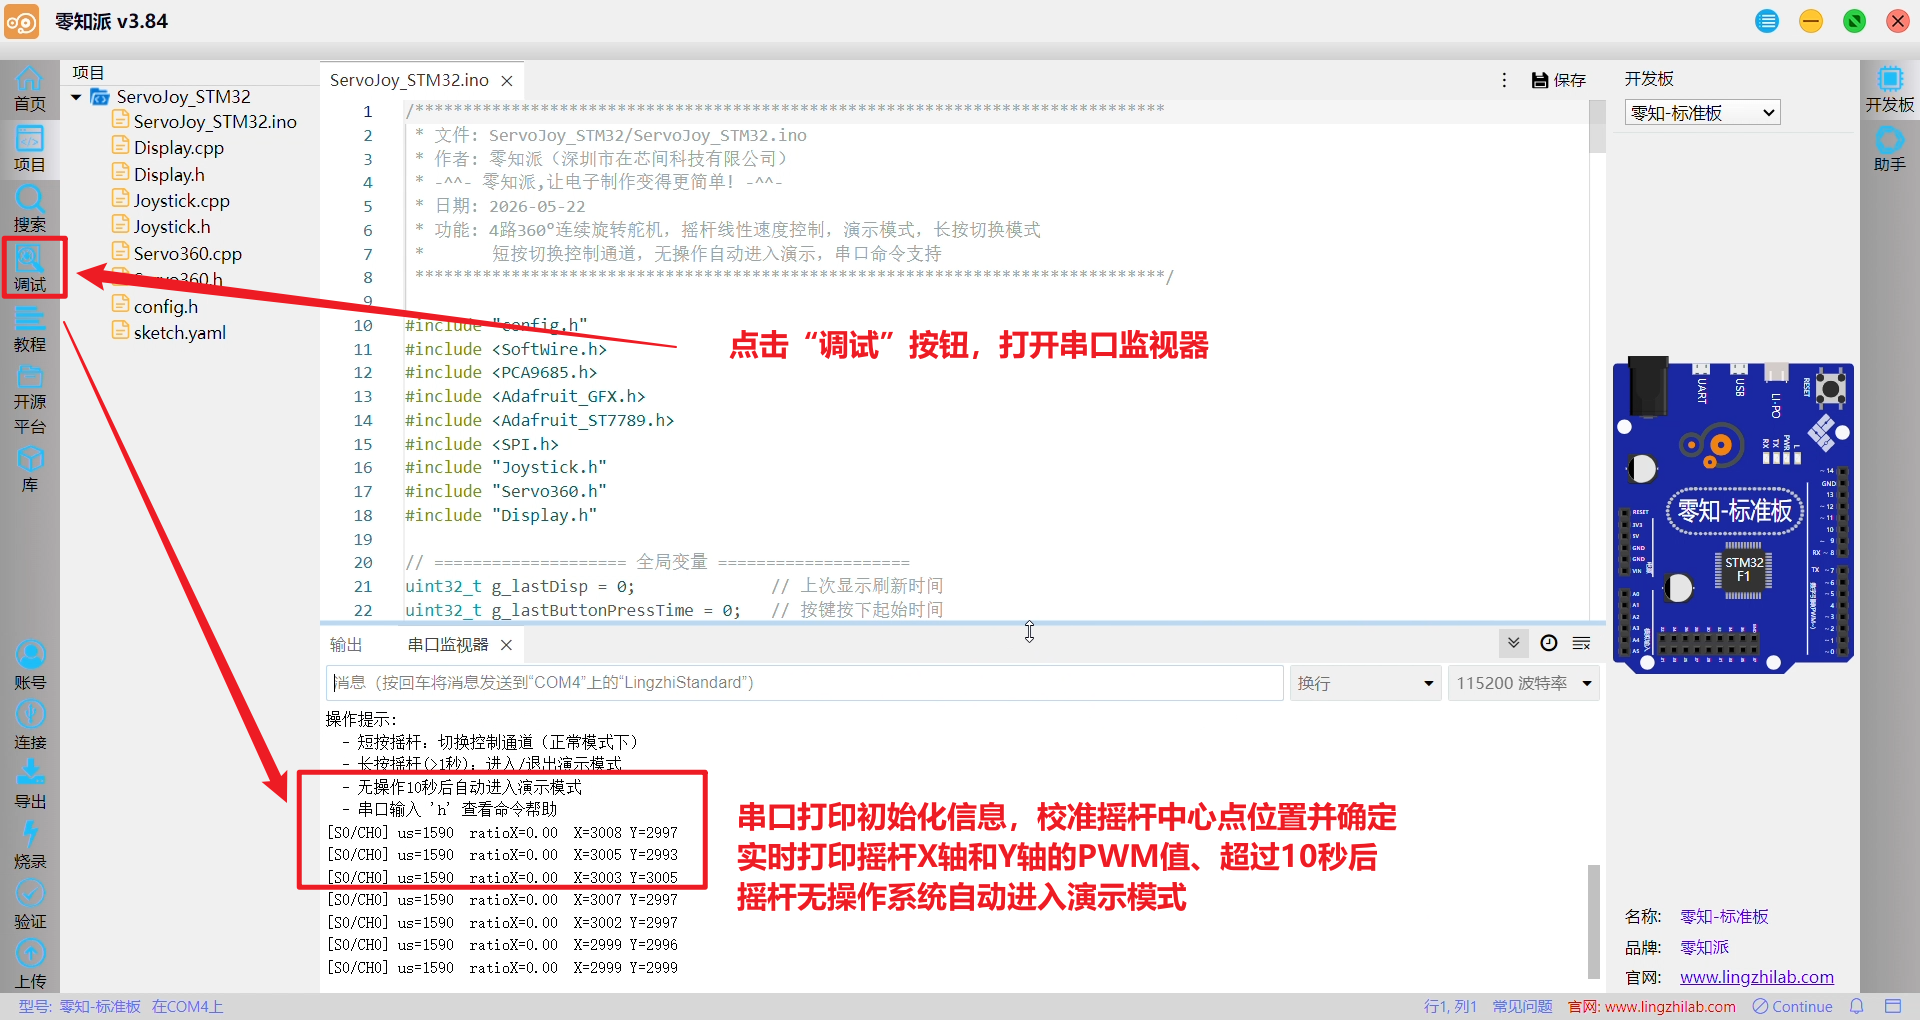The height and width of the screenshot is (1020, 1920).
Task: Open the 库 library sidebar icon
Action: pos(29,469)
